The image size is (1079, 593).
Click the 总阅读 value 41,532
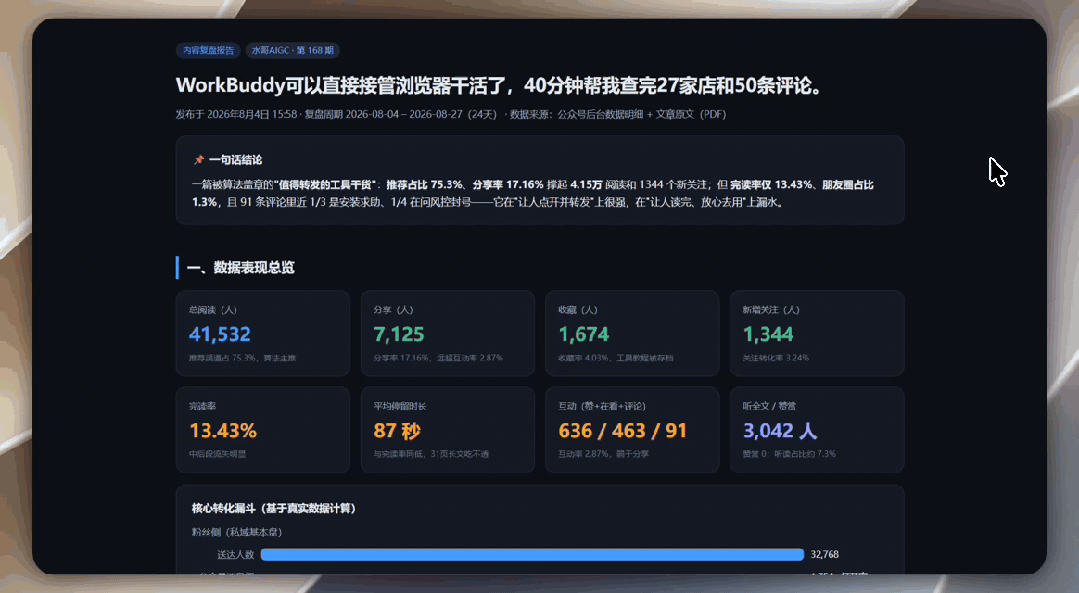220,334
